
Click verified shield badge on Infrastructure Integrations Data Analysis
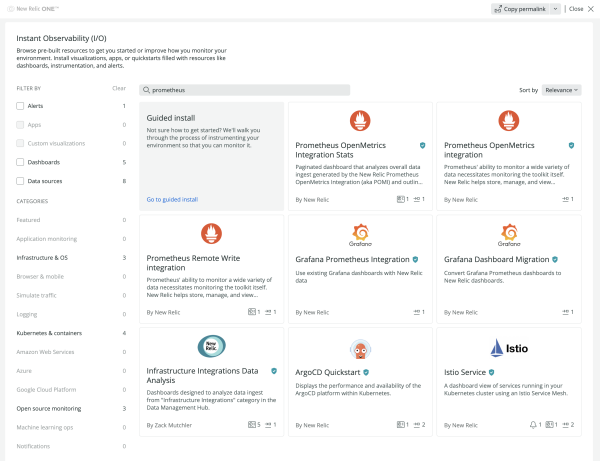pyautogui.click(x=274, y=371)
